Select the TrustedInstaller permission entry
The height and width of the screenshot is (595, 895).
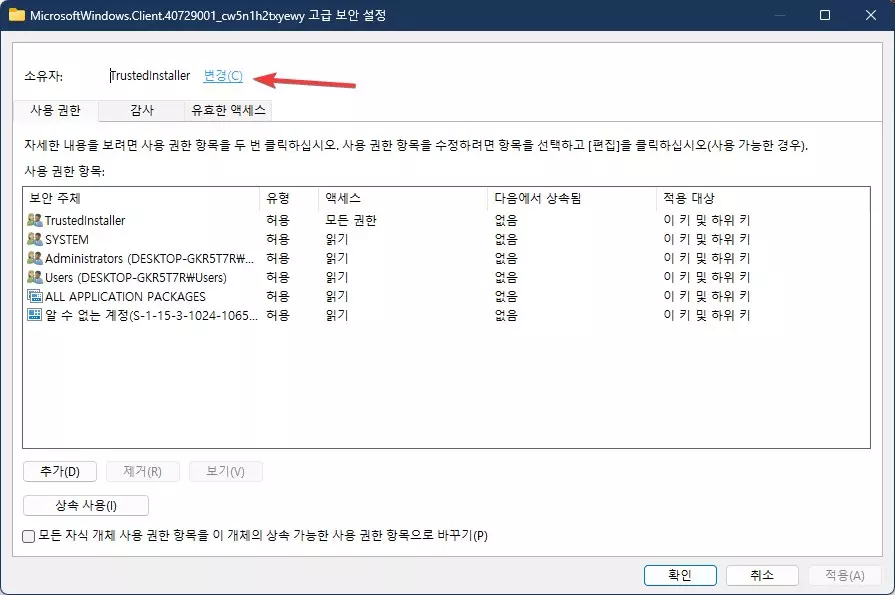446,220
